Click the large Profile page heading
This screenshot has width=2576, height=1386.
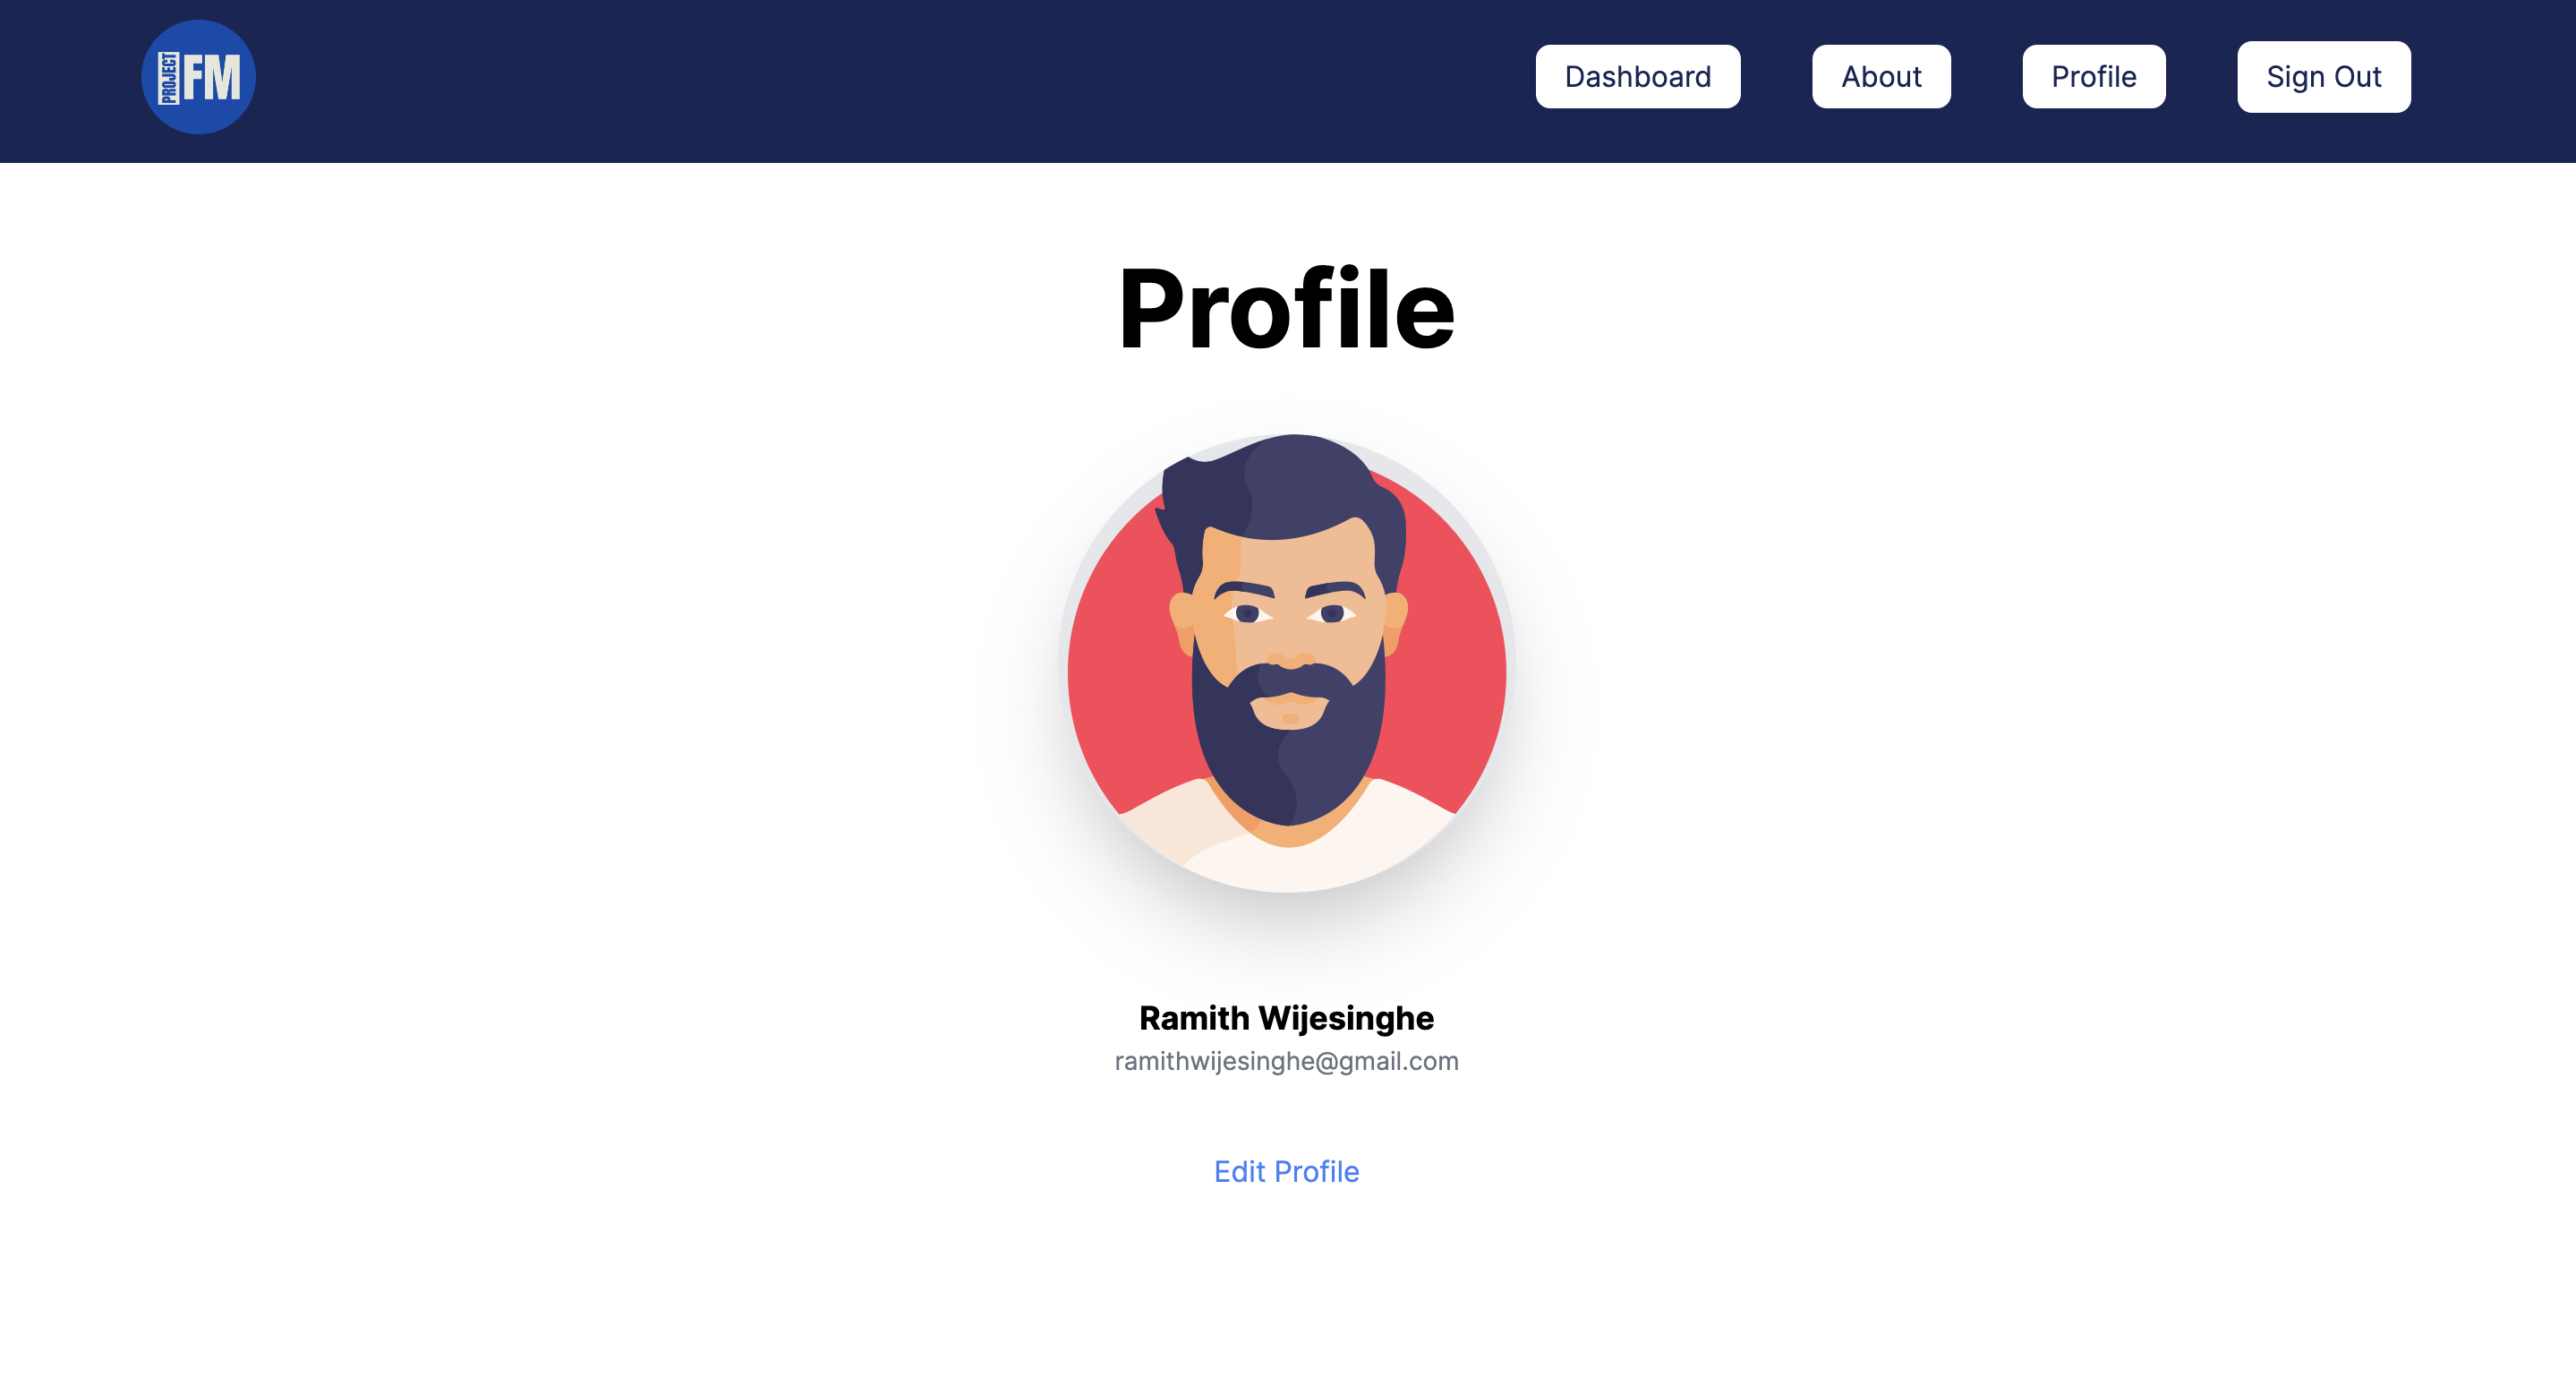1286,309
